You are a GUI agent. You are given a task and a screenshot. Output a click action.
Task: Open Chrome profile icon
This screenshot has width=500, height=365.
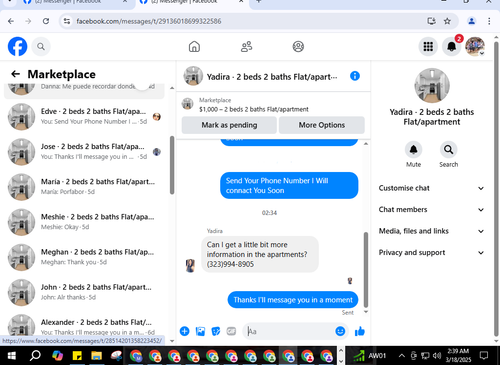pyautogui.click(x=471, y=21)
